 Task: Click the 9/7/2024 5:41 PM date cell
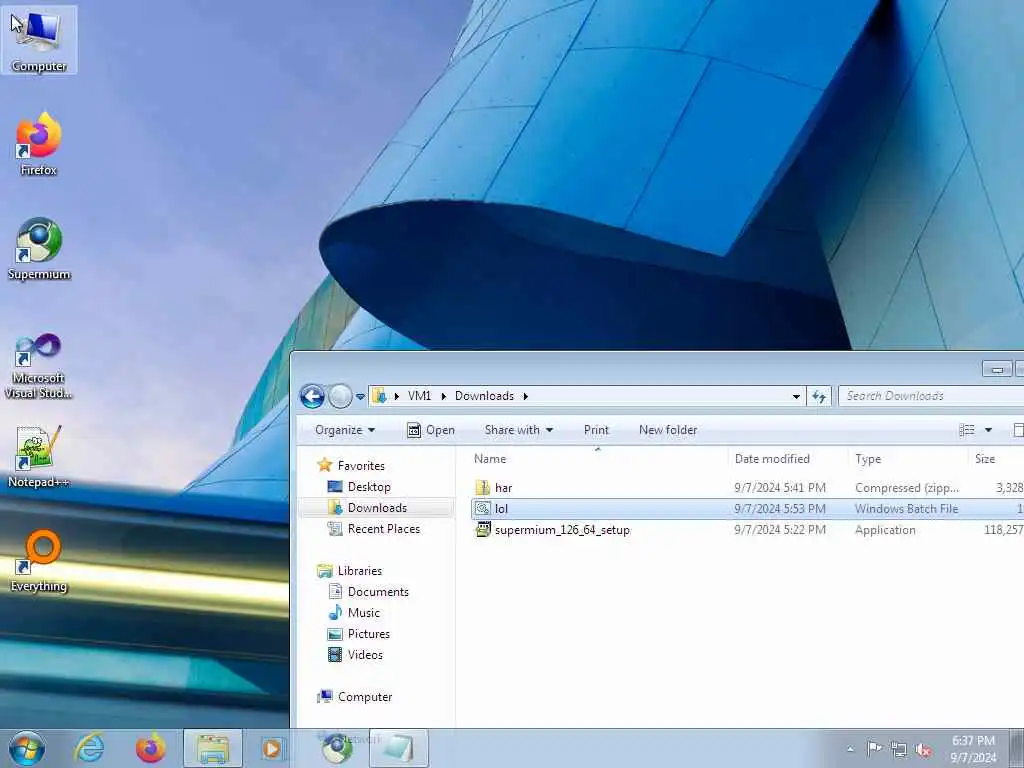coord(780,488)
